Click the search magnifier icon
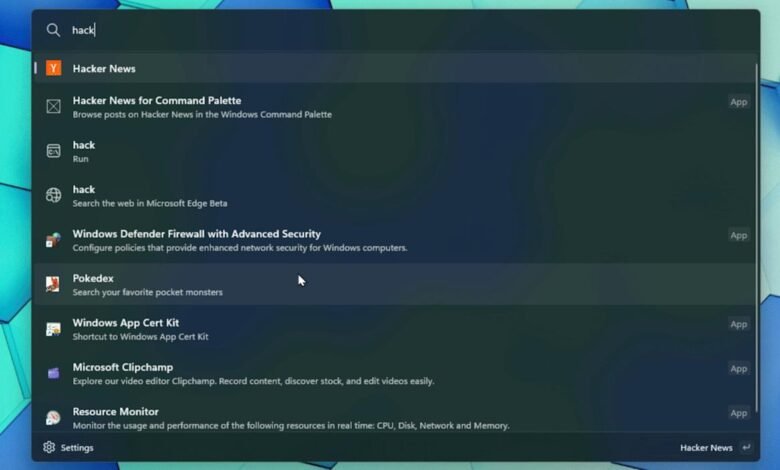780x470 pixels. [53, 30]
